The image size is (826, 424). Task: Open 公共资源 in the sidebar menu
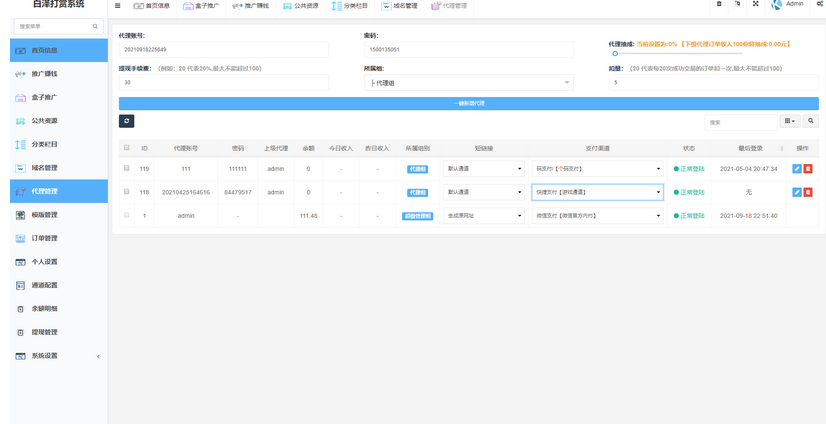[59, 121]
